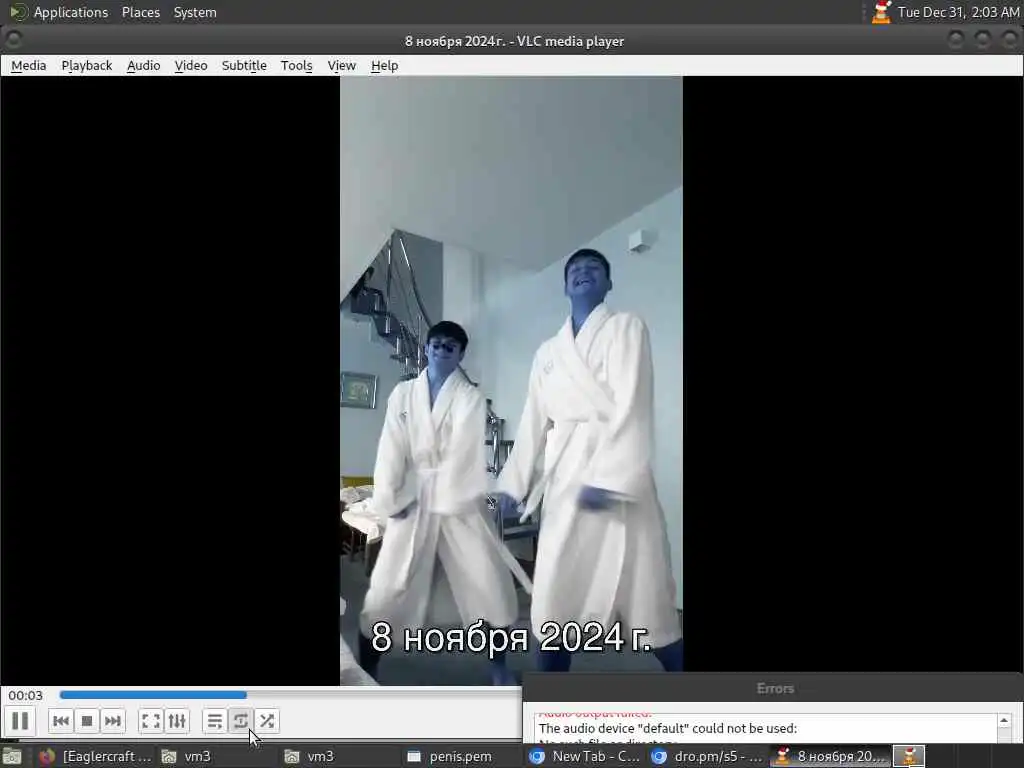The height and width of the screenshot is (768, 1024).
Task: Click the show desktop icon
Action: [x=11, y=756]
